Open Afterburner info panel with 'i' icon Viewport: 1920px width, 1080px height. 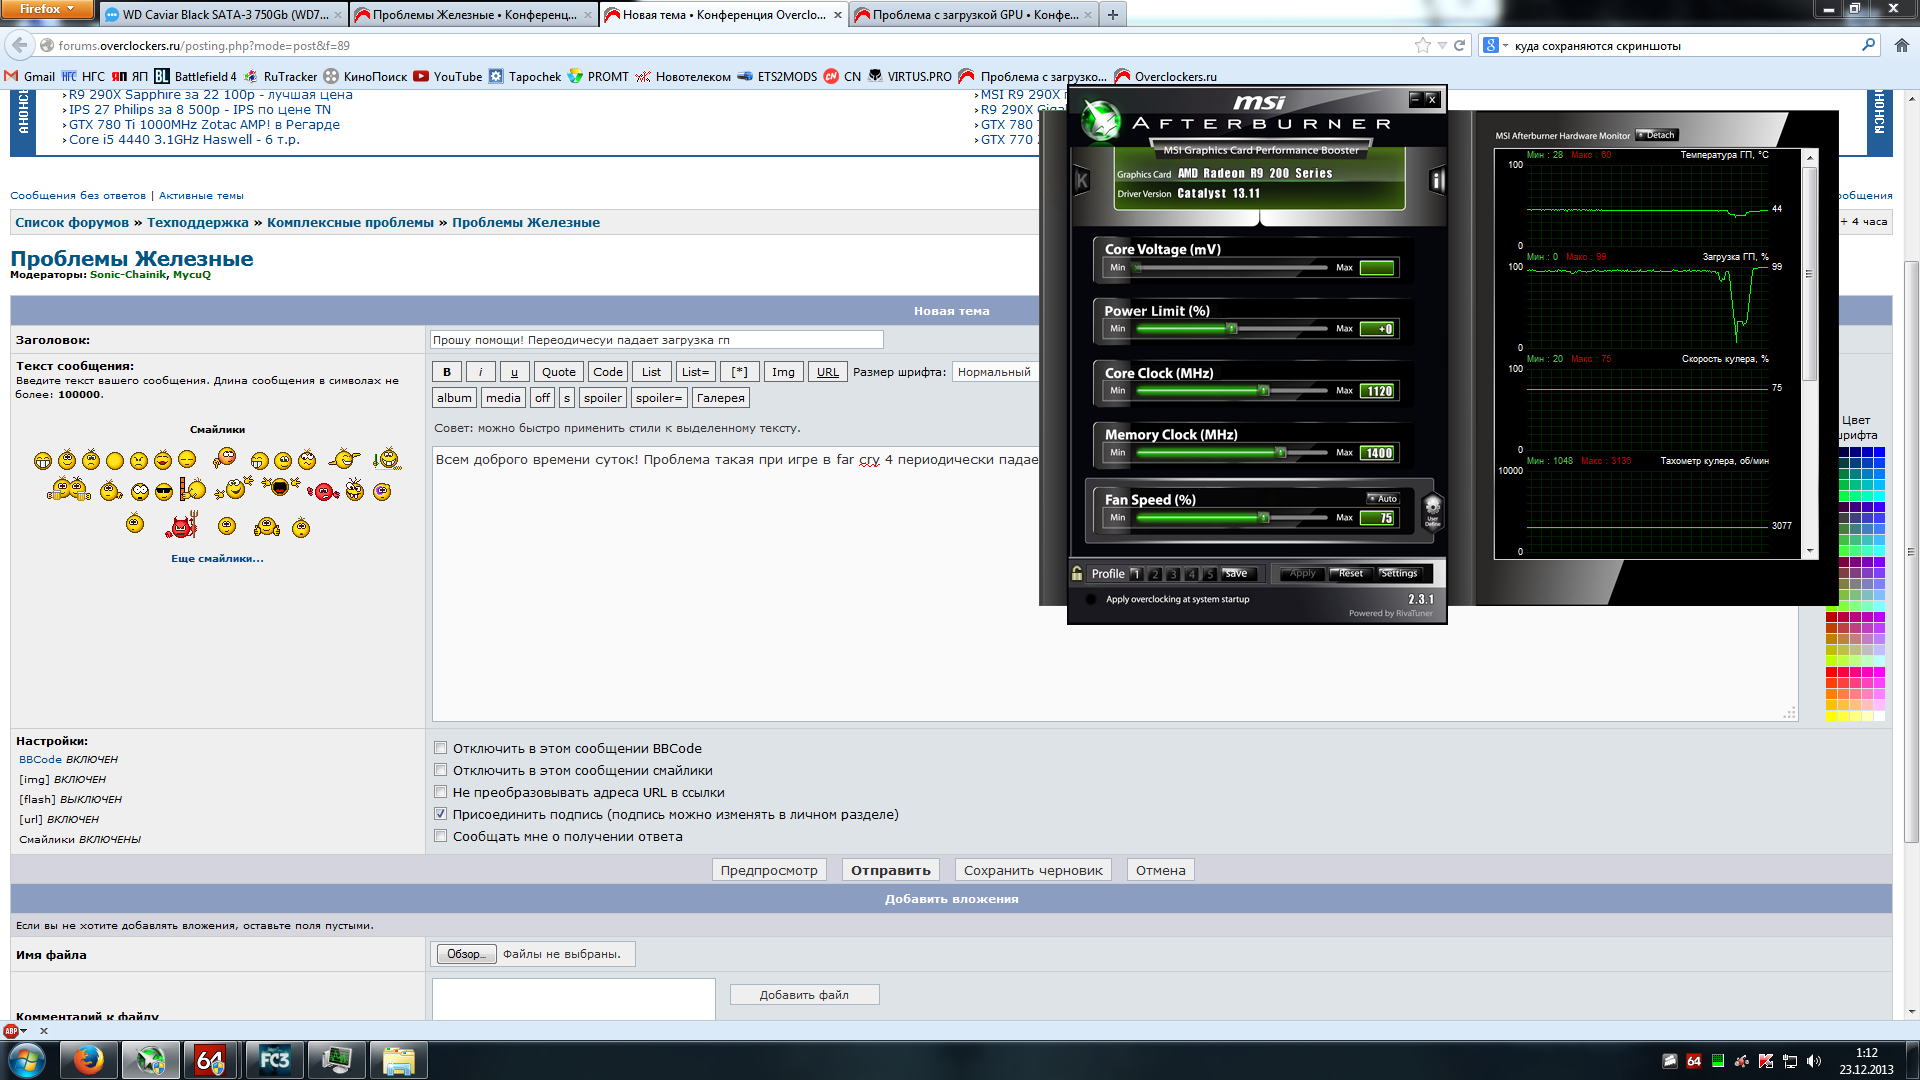click(x=1437, y=181)
